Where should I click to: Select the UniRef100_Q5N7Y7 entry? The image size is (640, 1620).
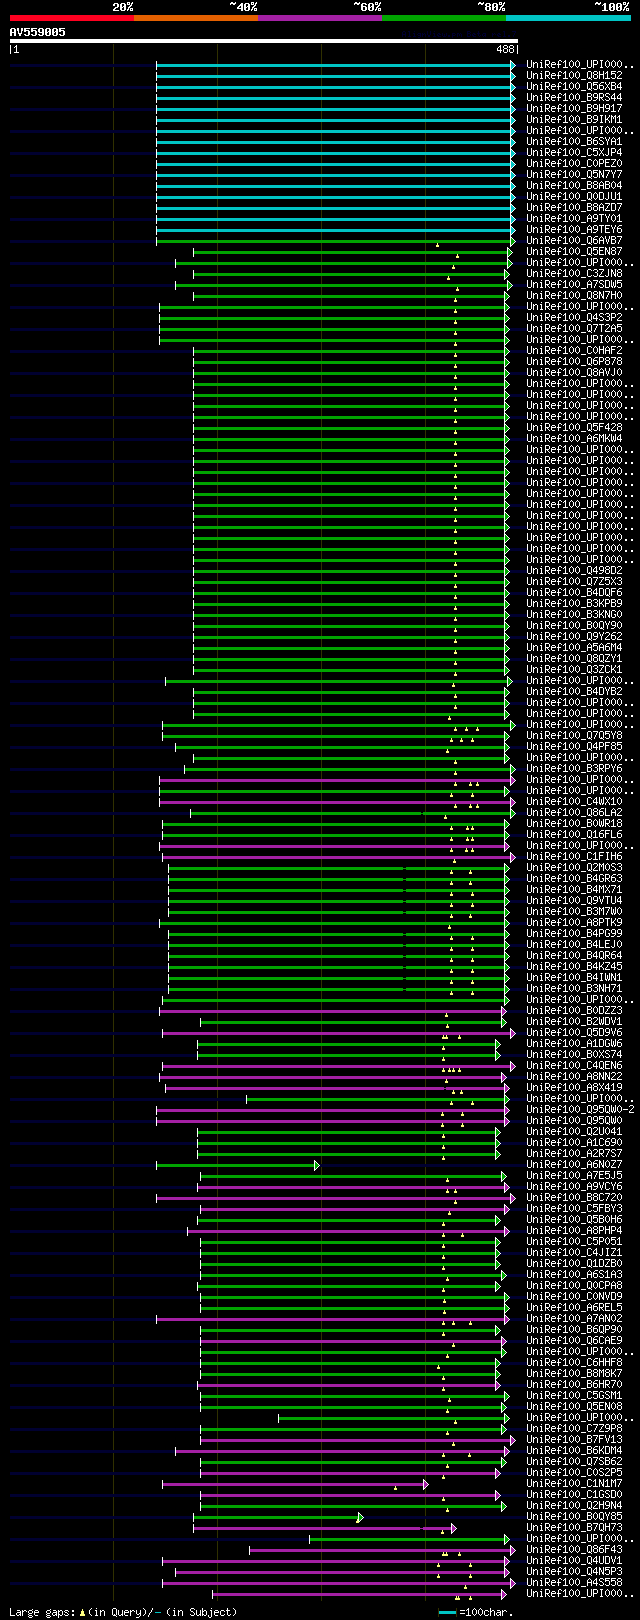click(574, 174)
